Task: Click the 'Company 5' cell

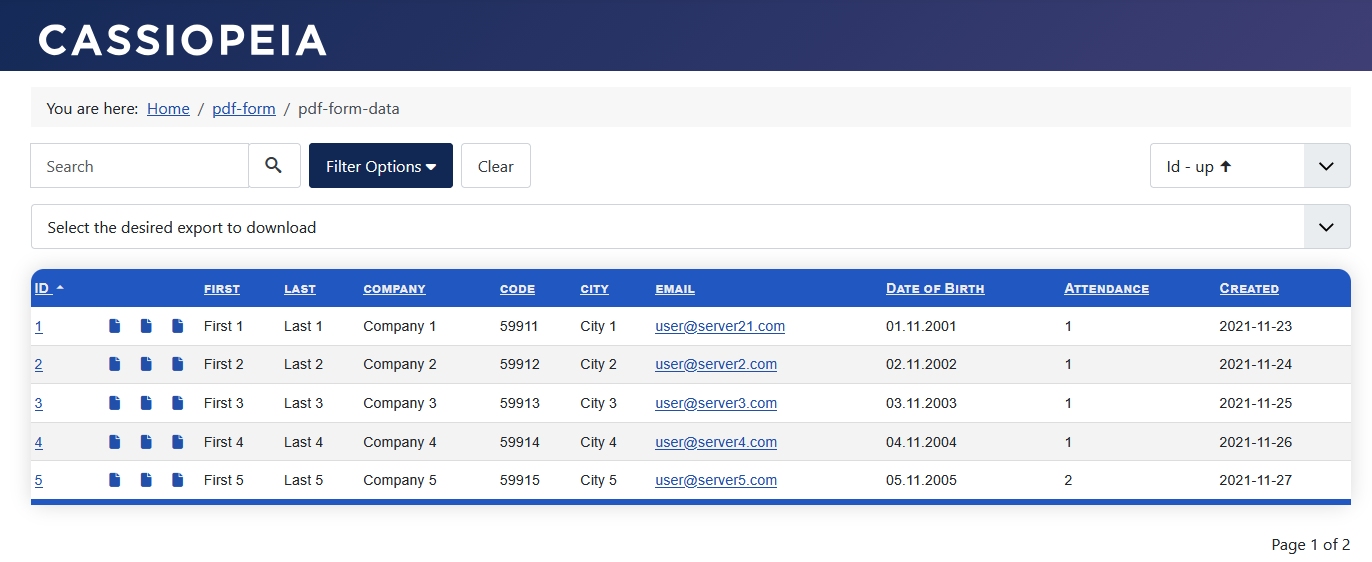Action: click(x=400, y=480)
